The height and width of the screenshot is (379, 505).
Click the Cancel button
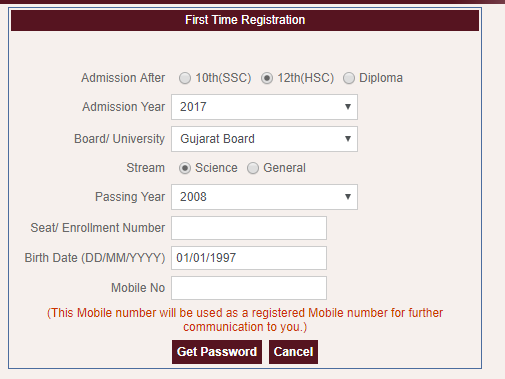tap(293, 352)
